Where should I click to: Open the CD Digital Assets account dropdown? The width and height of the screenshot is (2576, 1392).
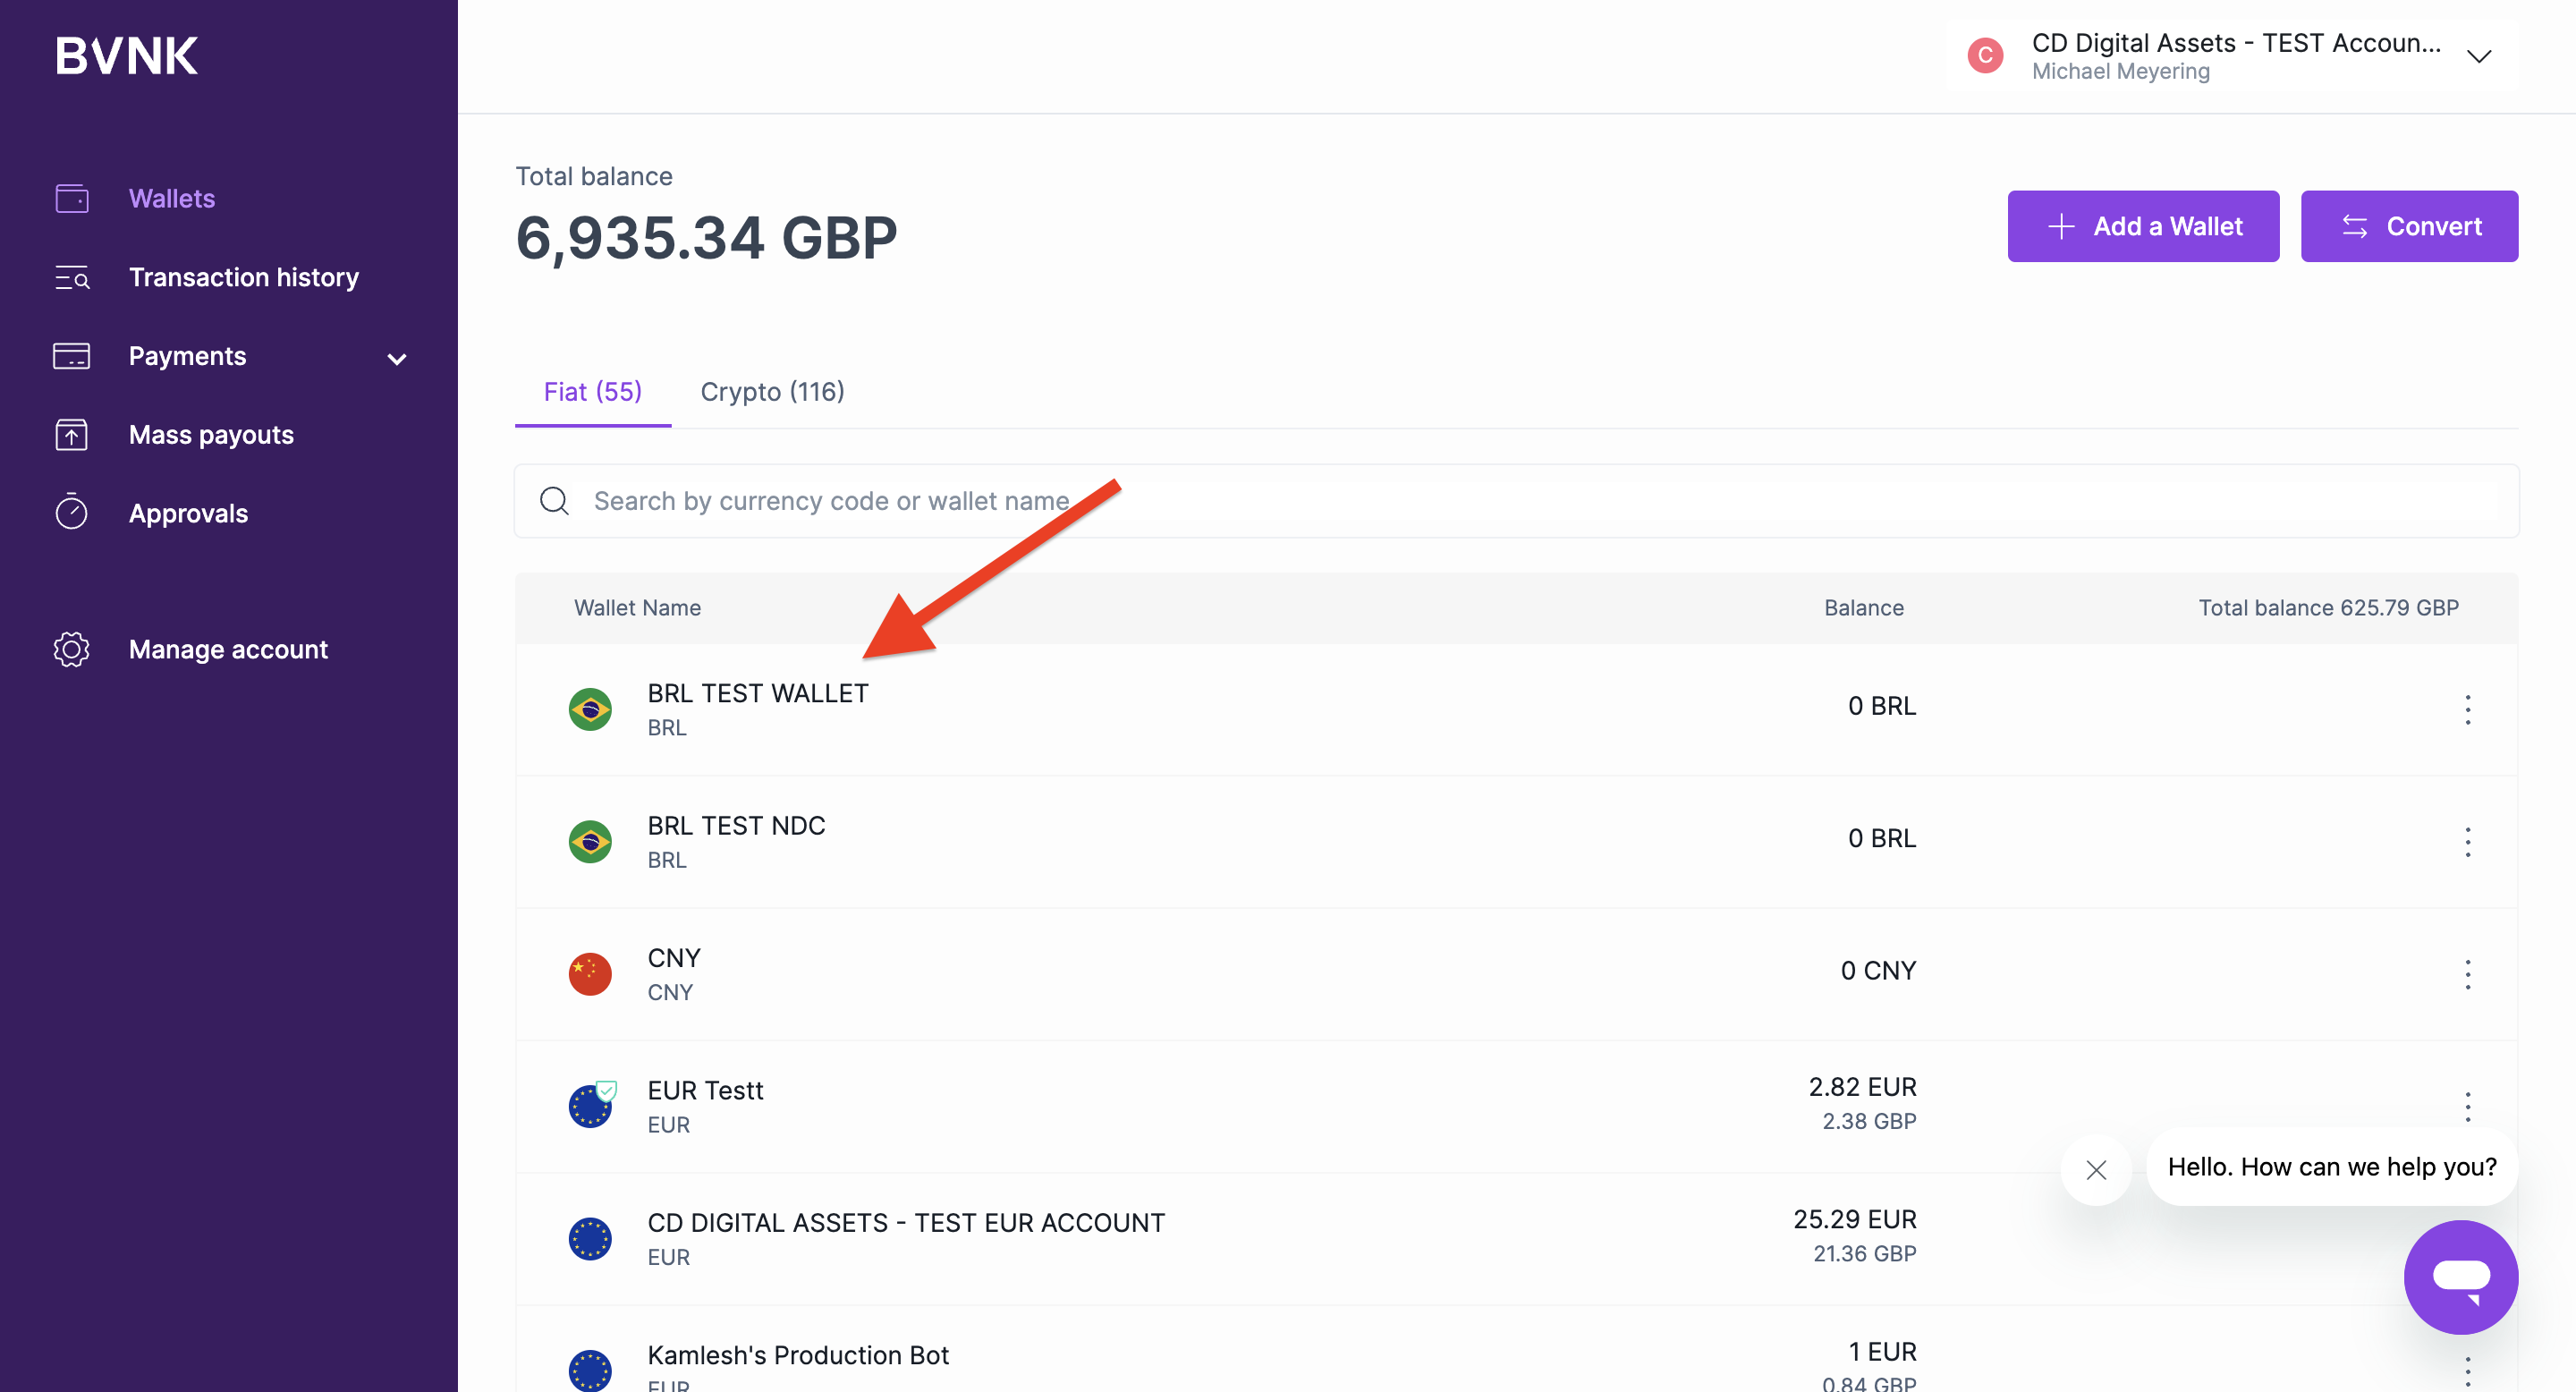click(x=2478, y=56)
